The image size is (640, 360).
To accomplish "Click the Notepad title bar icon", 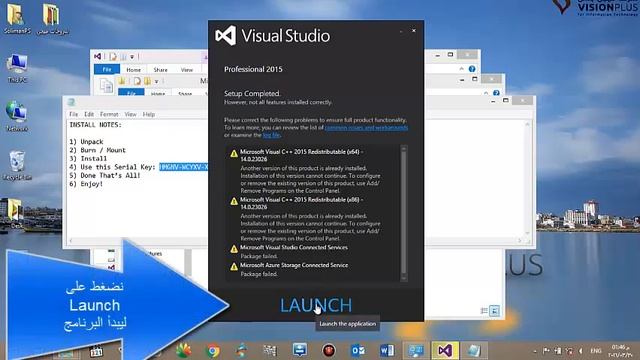I will coord(71,102).
